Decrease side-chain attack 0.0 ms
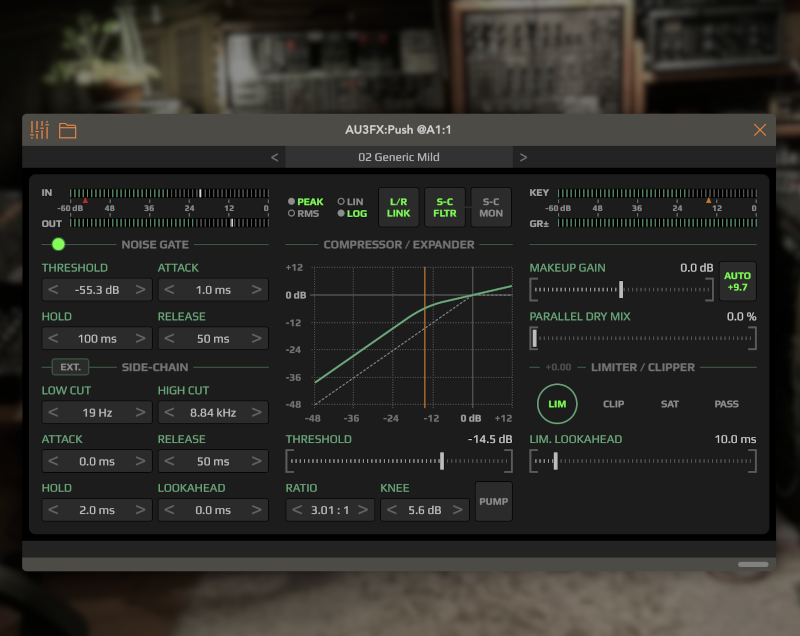The image size is (800, 636). [53, 461]
